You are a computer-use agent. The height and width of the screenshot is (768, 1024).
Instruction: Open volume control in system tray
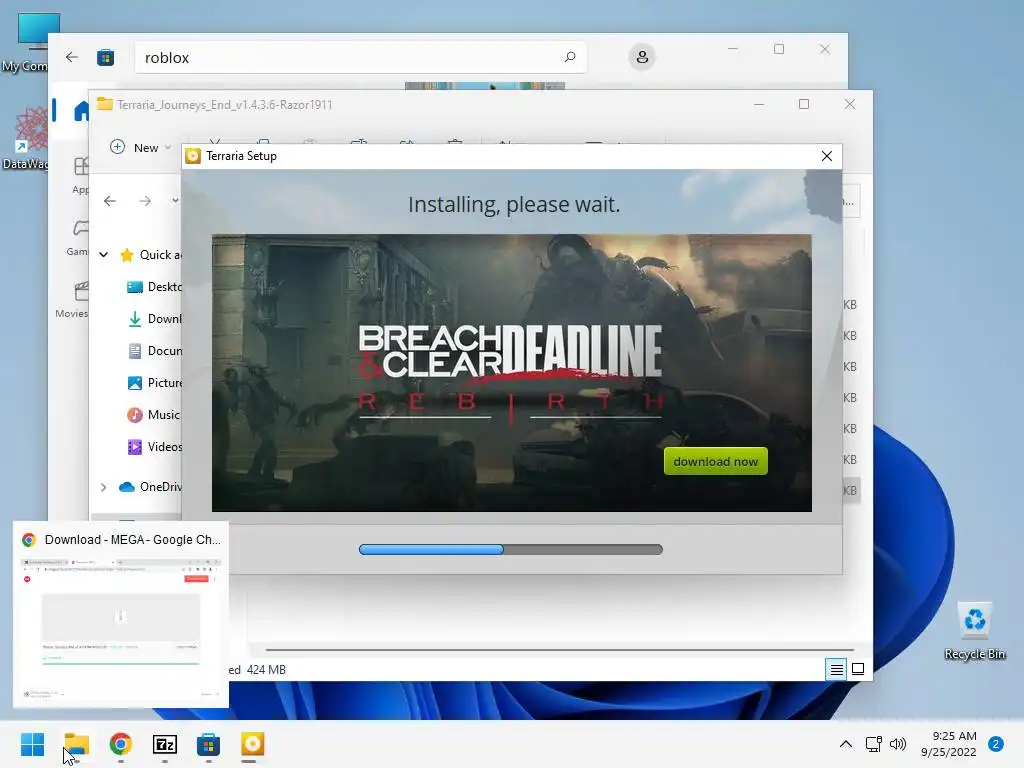pos(898,744)
